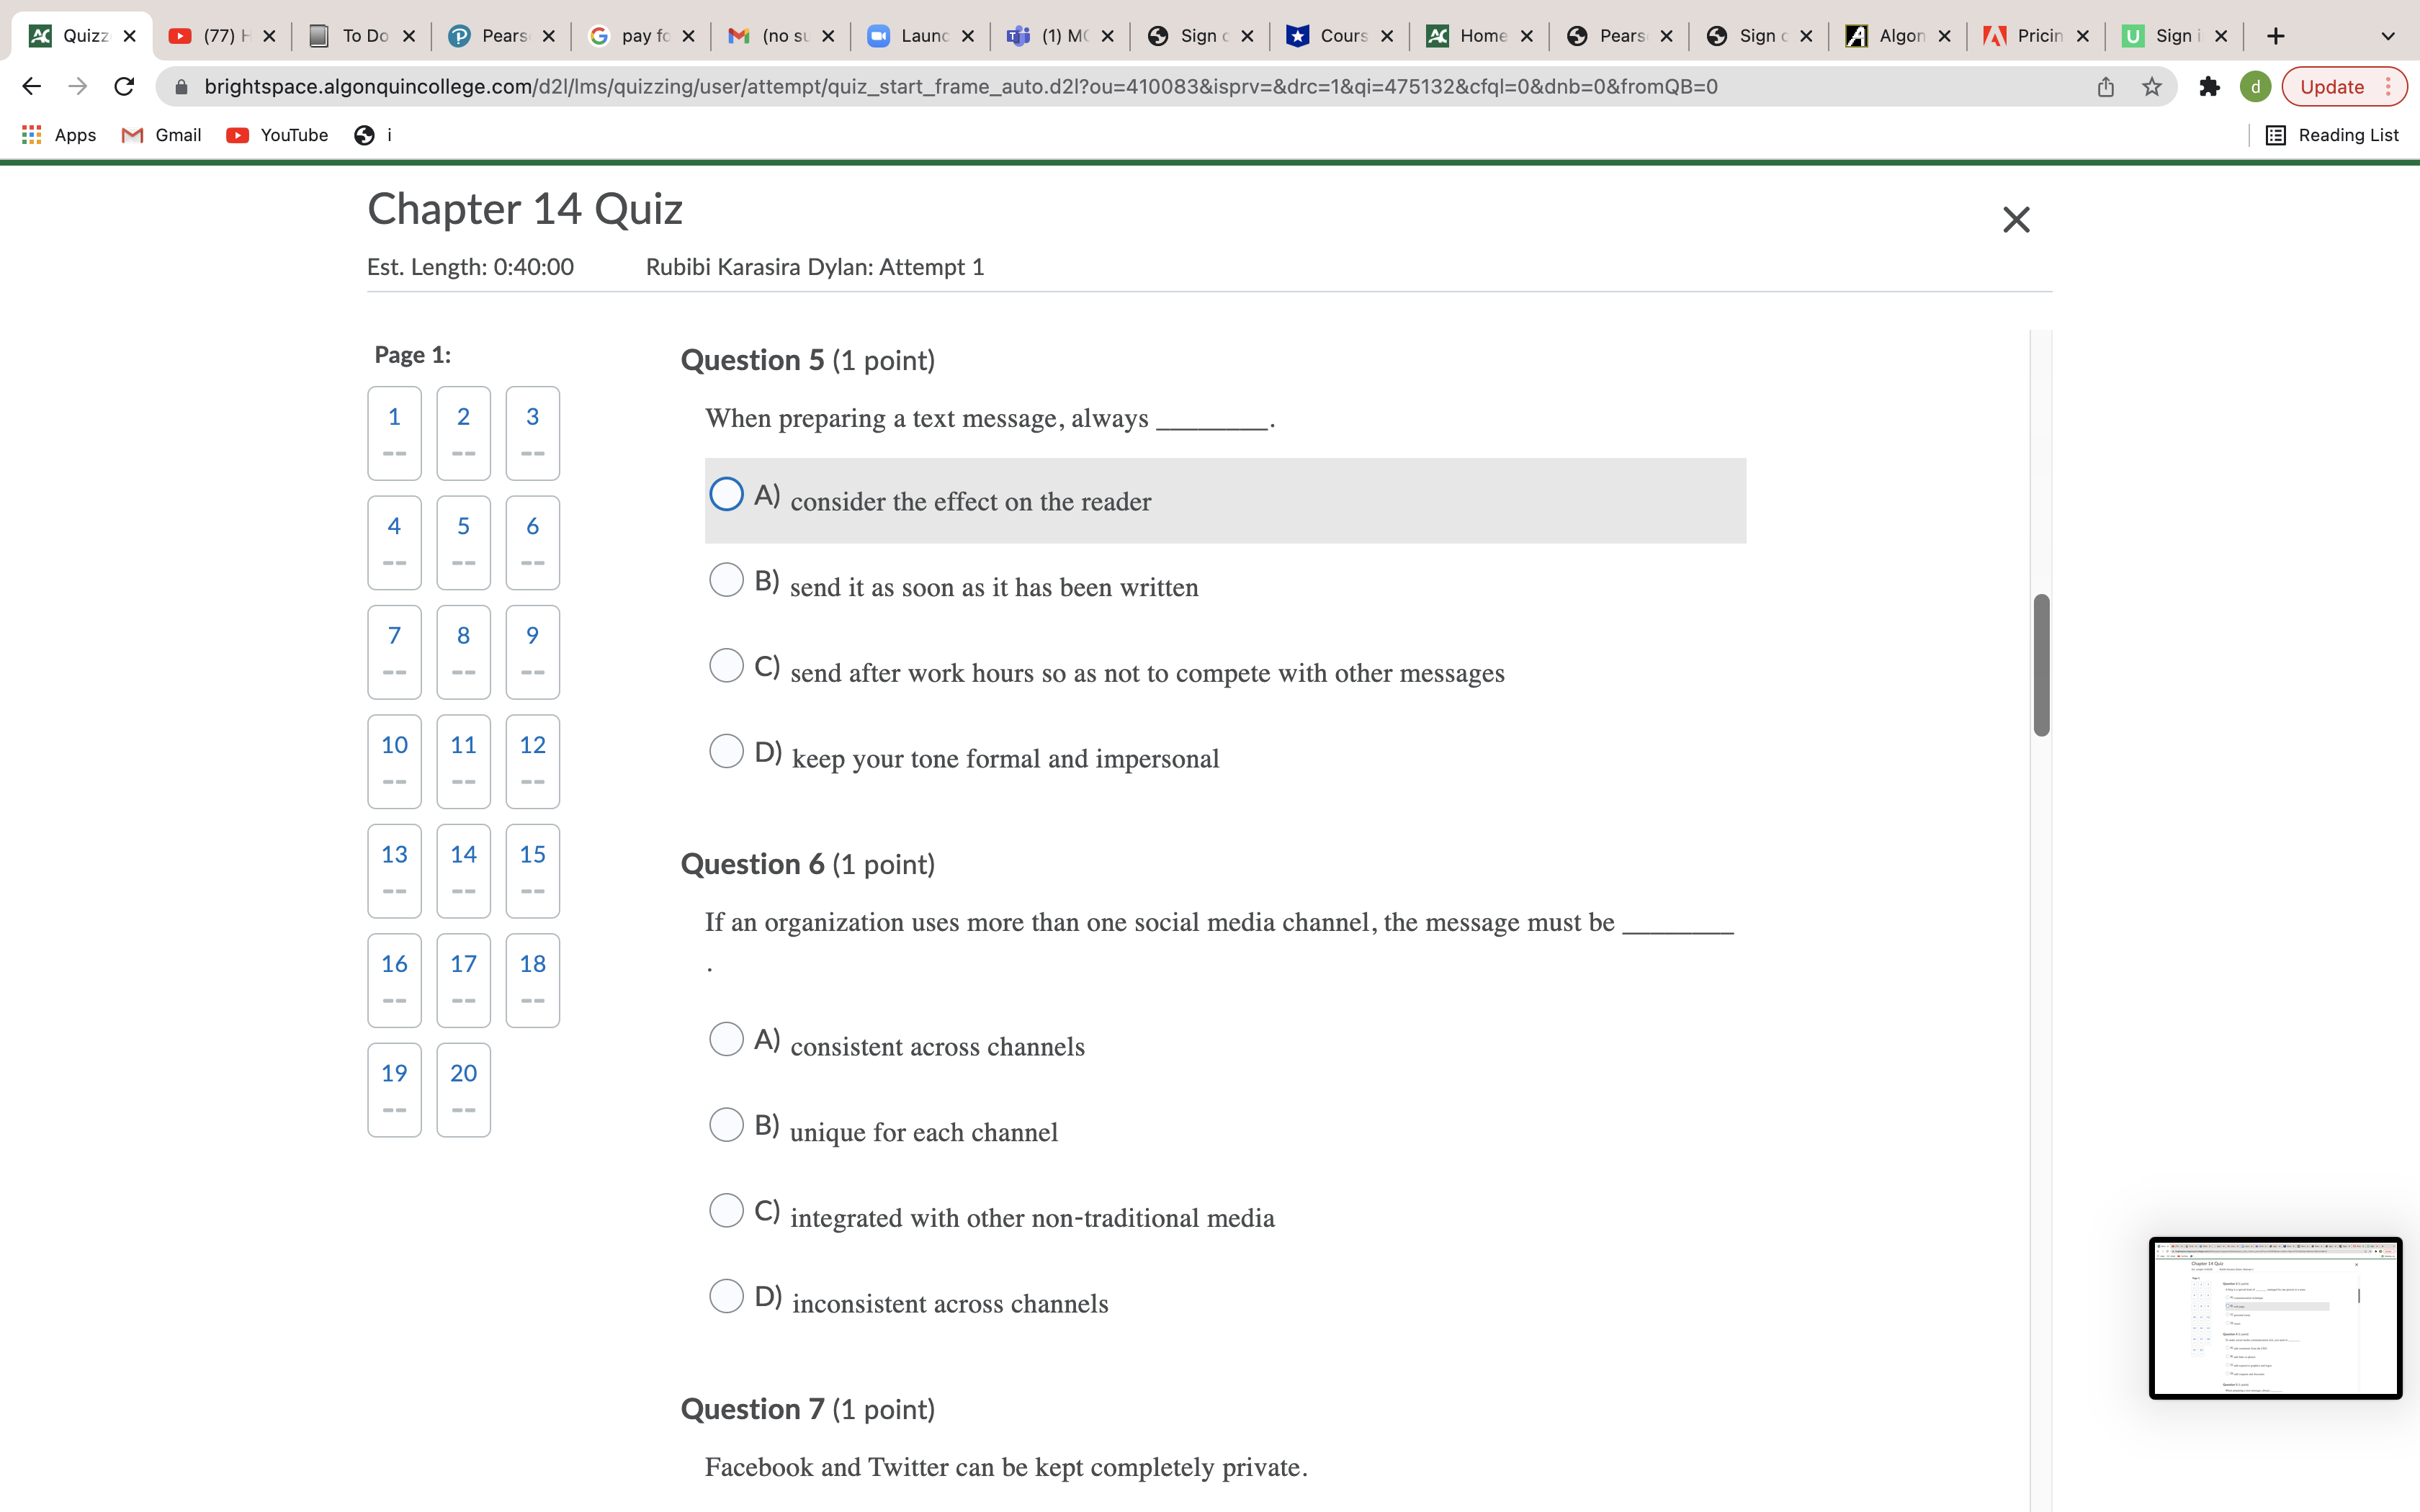Image resolution: width=2420 pixels, height=1512 pixels.
Task: Click the page preview thumbnail bottom right
Action: click(x=2274, y=1319)
